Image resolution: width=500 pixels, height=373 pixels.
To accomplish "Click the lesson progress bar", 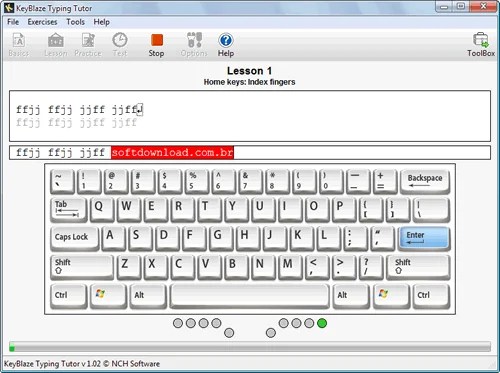I will (250, 347).
